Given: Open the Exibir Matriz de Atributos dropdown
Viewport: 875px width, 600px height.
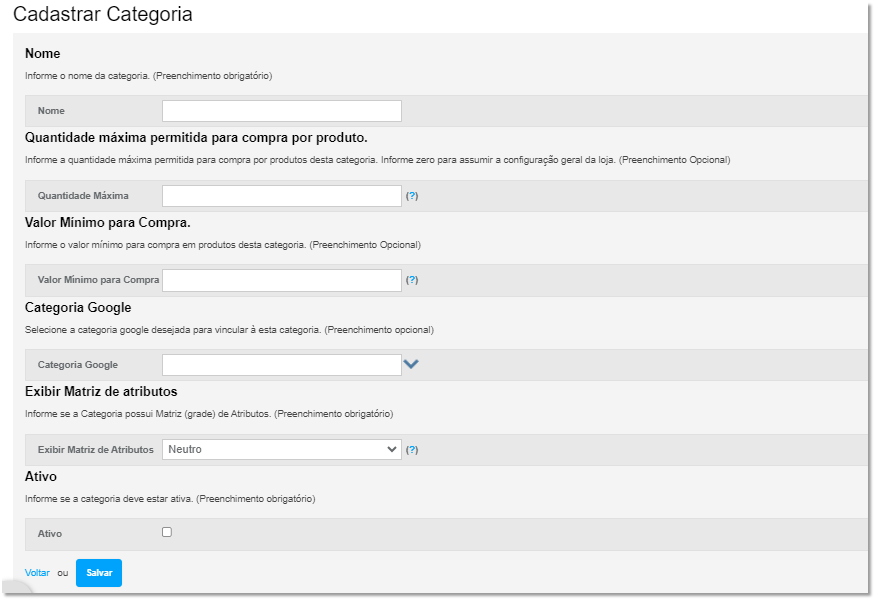Looking at the screenshot, I should pos(281,450).
